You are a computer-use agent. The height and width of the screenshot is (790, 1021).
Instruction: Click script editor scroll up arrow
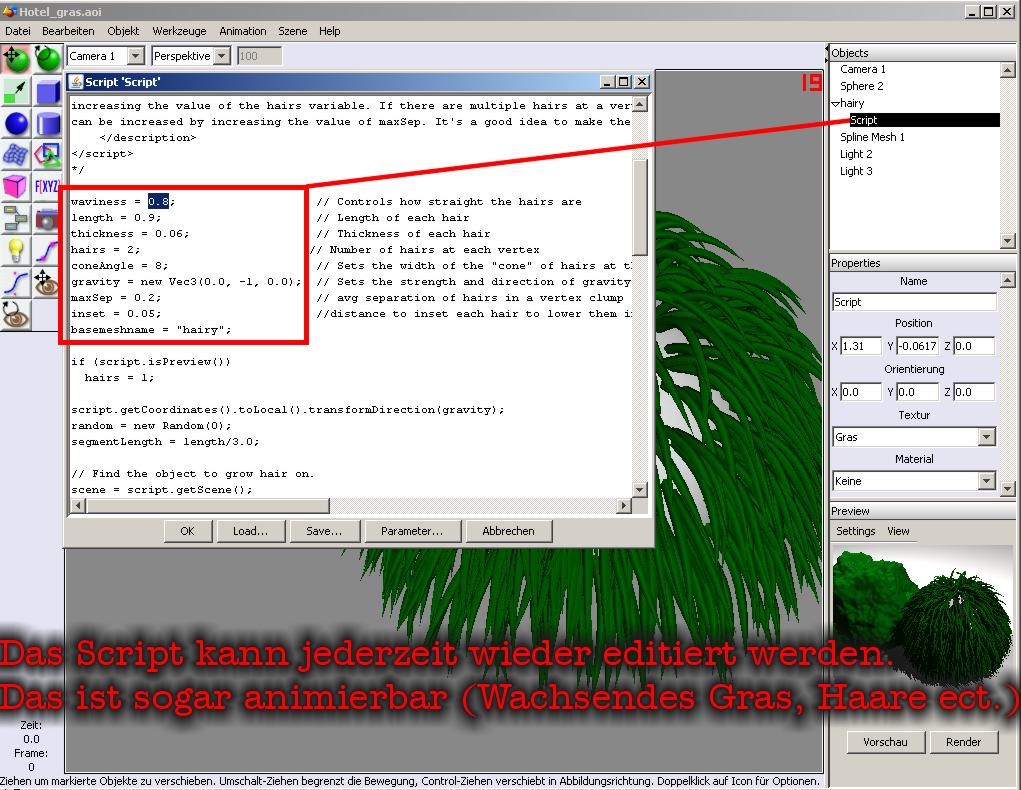(639, 104)
